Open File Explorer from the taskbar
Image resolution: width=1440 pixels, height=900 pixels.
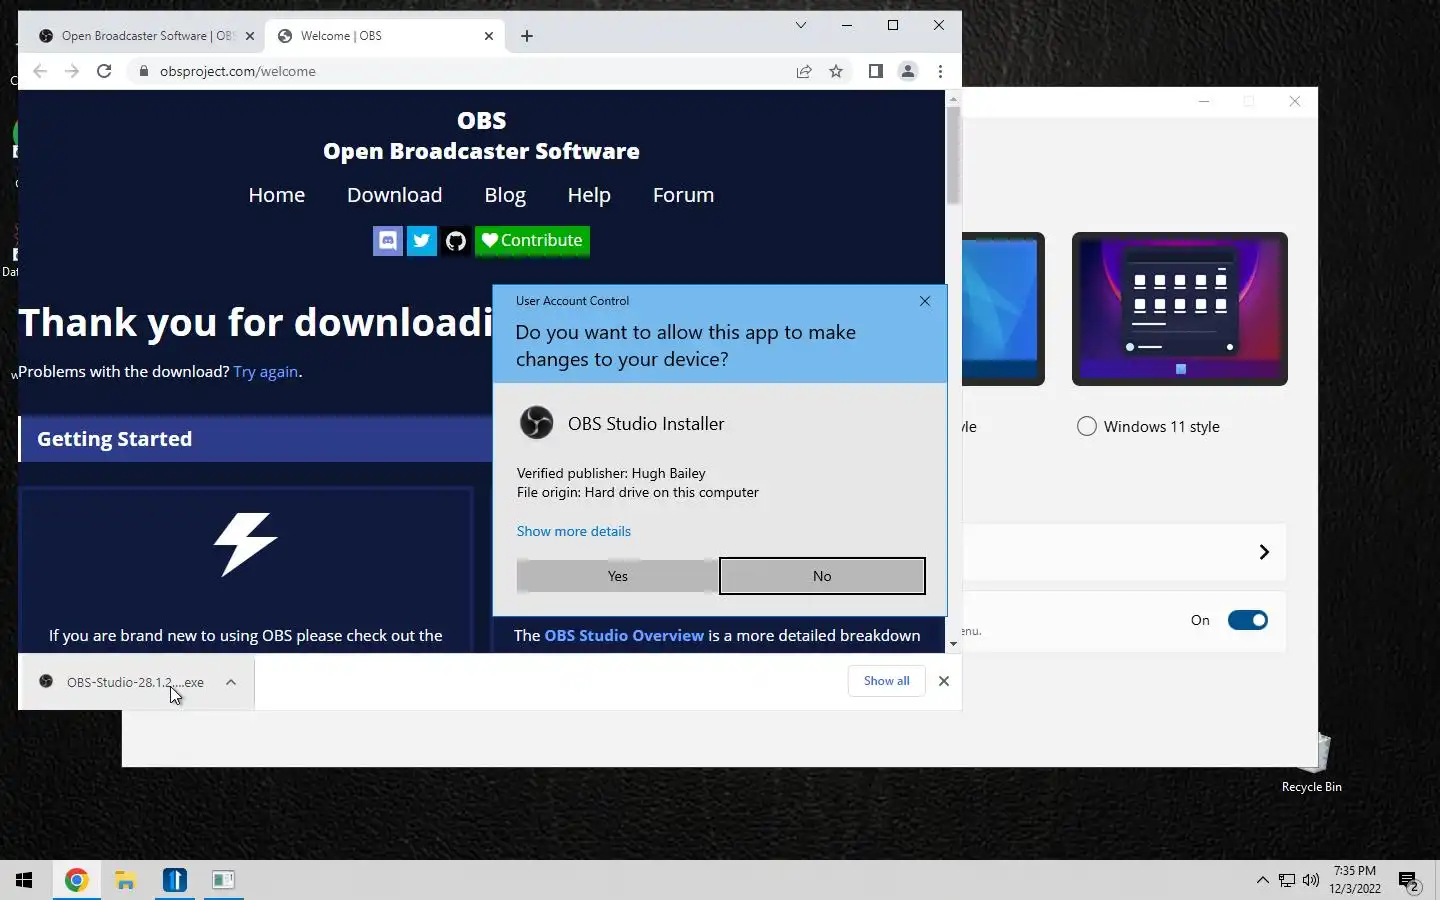pos(125,880)
